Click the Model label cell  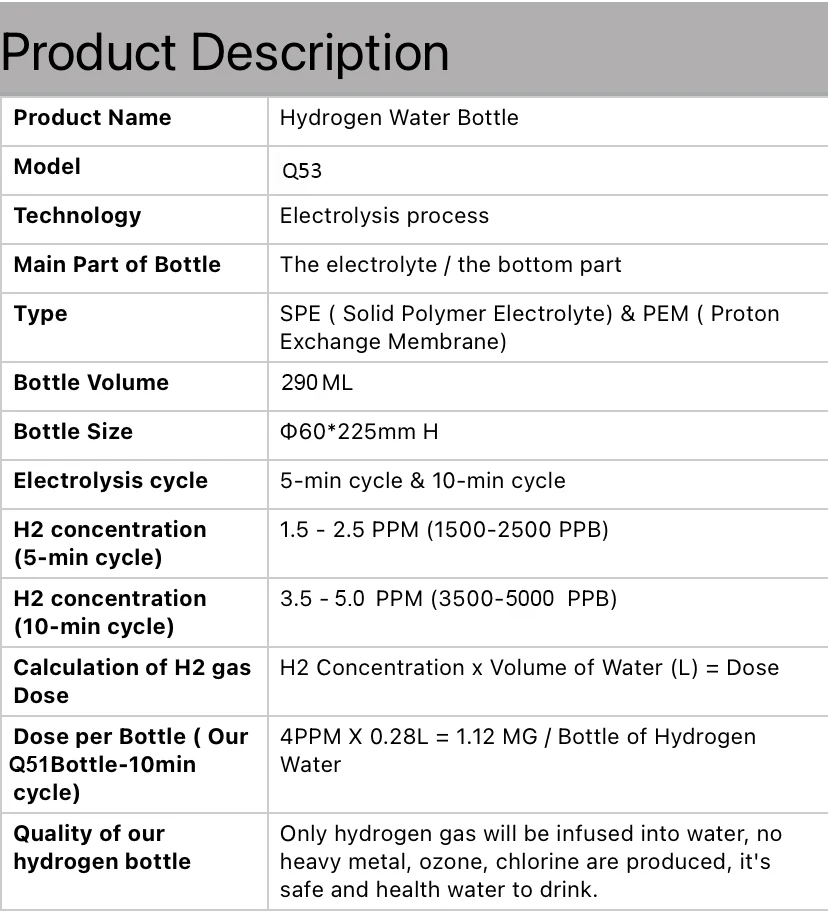(x=47, y=167)
